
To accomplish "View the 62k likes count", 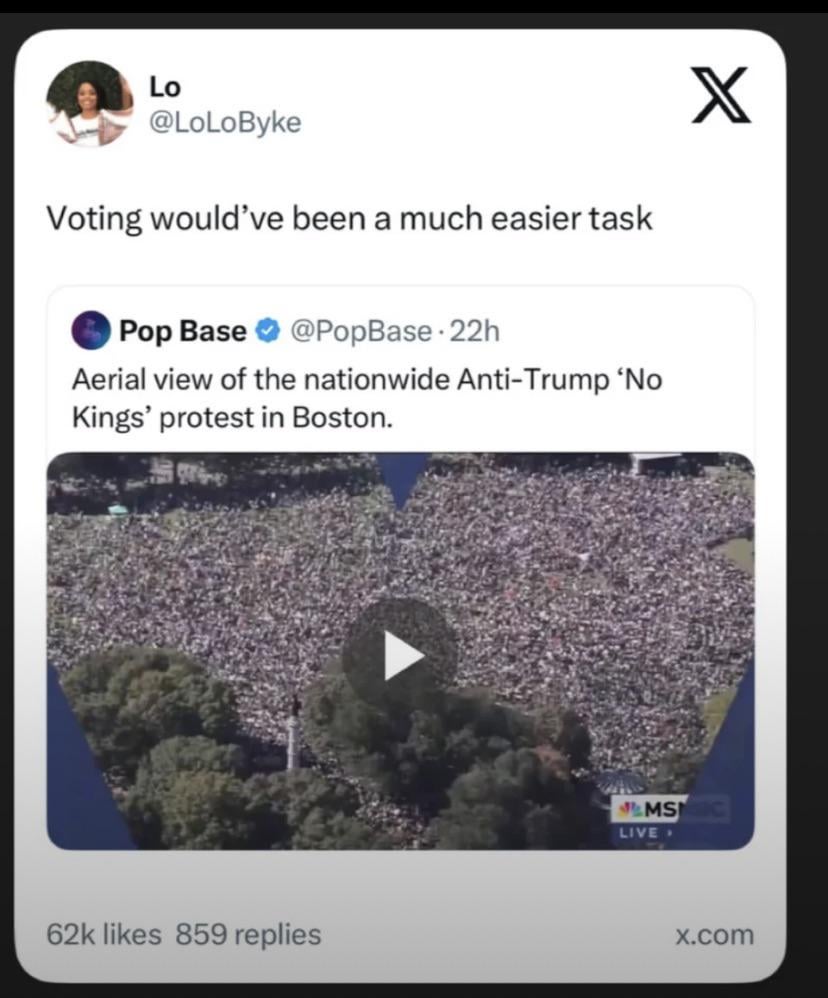I will [x=103, y=934].
